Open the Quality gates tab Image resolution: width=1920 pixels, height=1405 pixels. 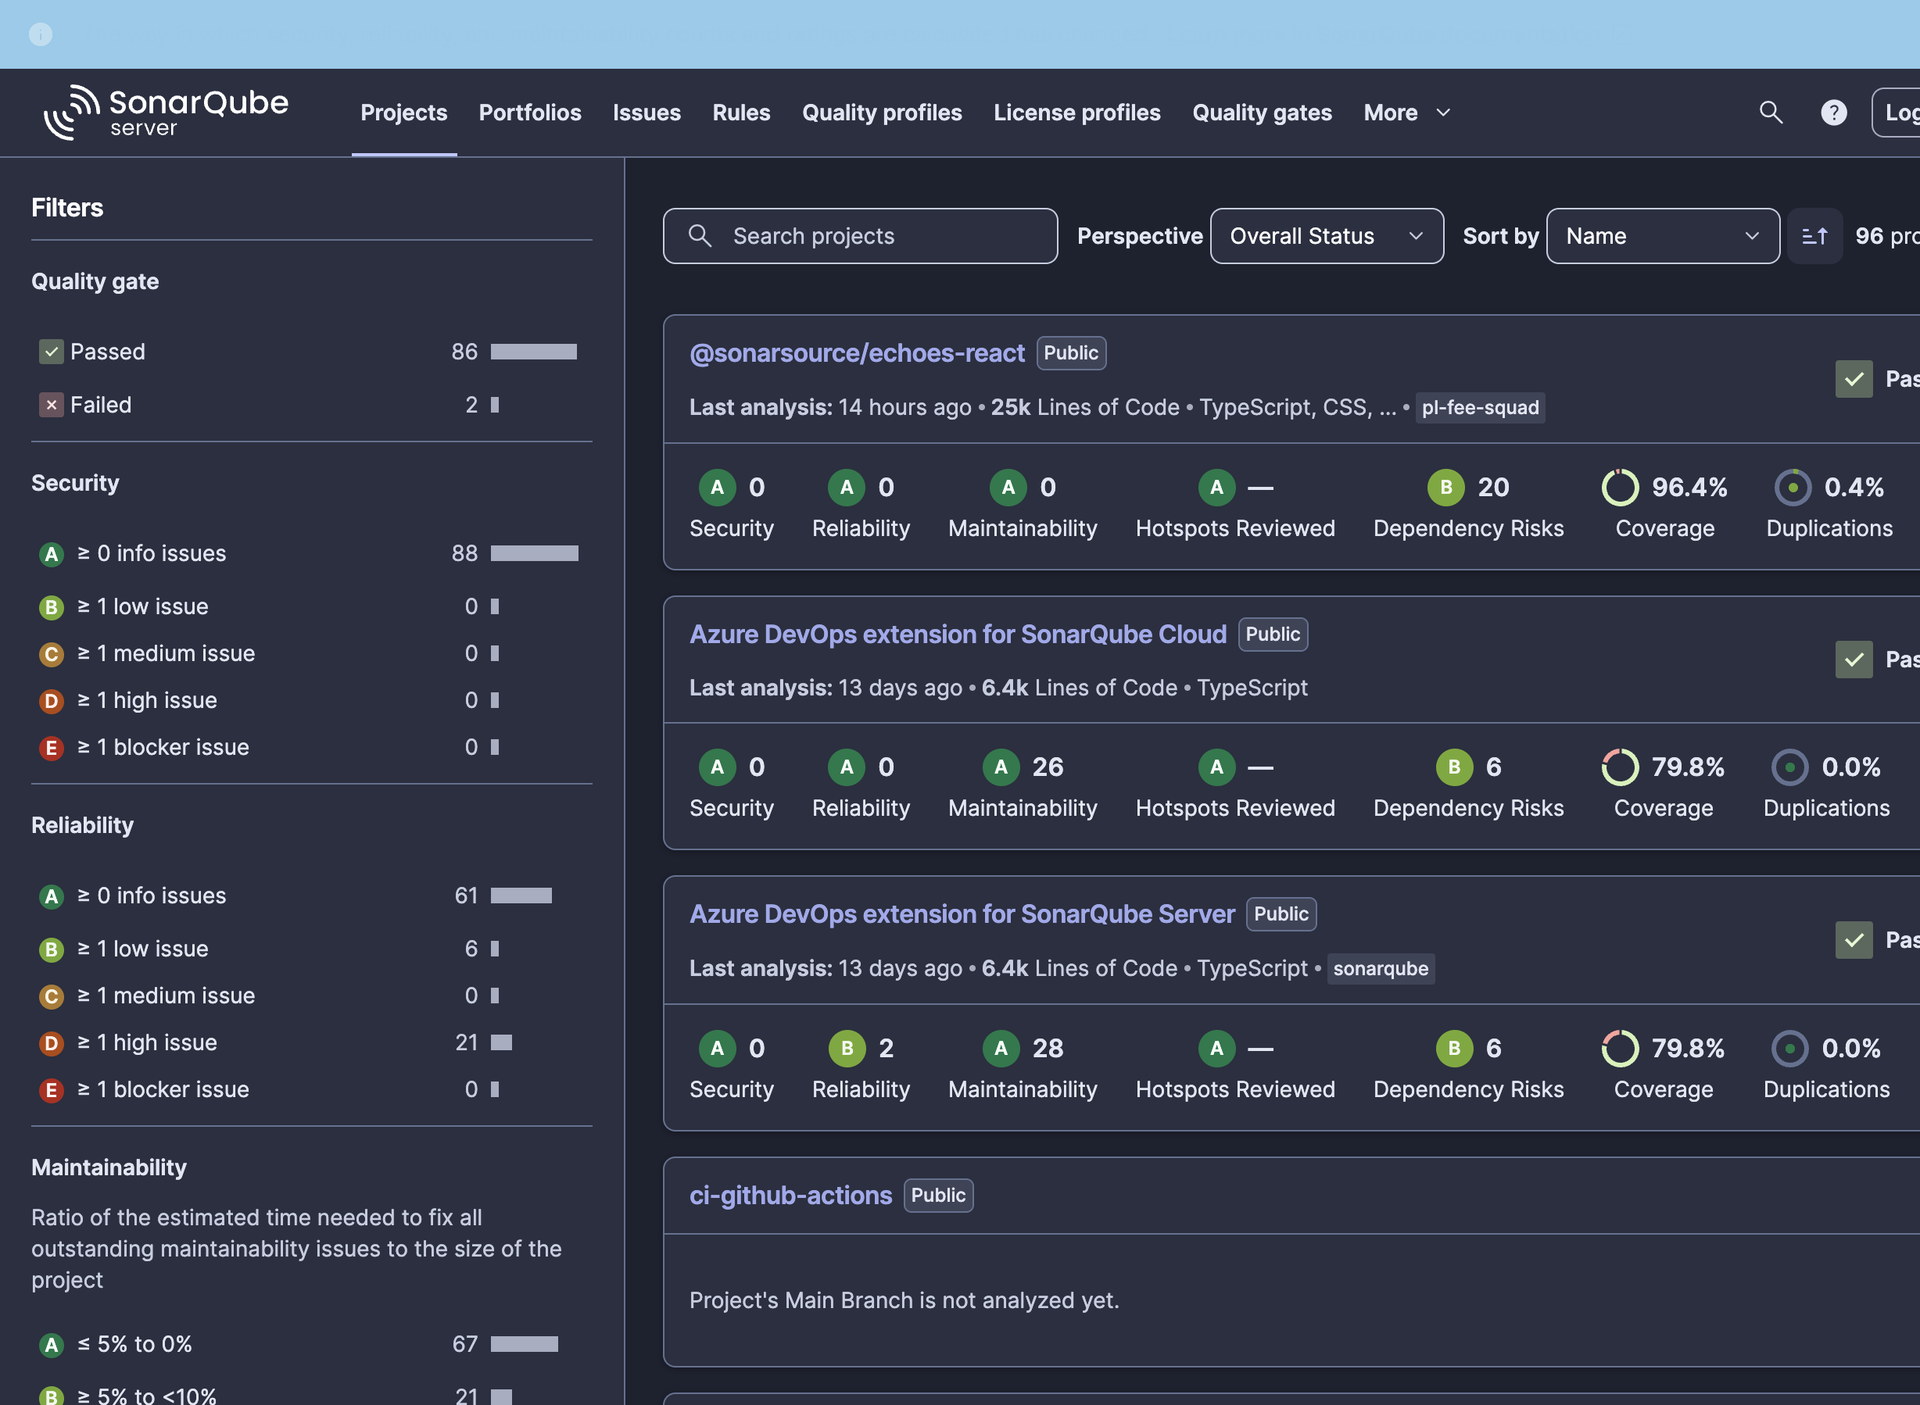pyautogui.click(x=1262, y=113)
